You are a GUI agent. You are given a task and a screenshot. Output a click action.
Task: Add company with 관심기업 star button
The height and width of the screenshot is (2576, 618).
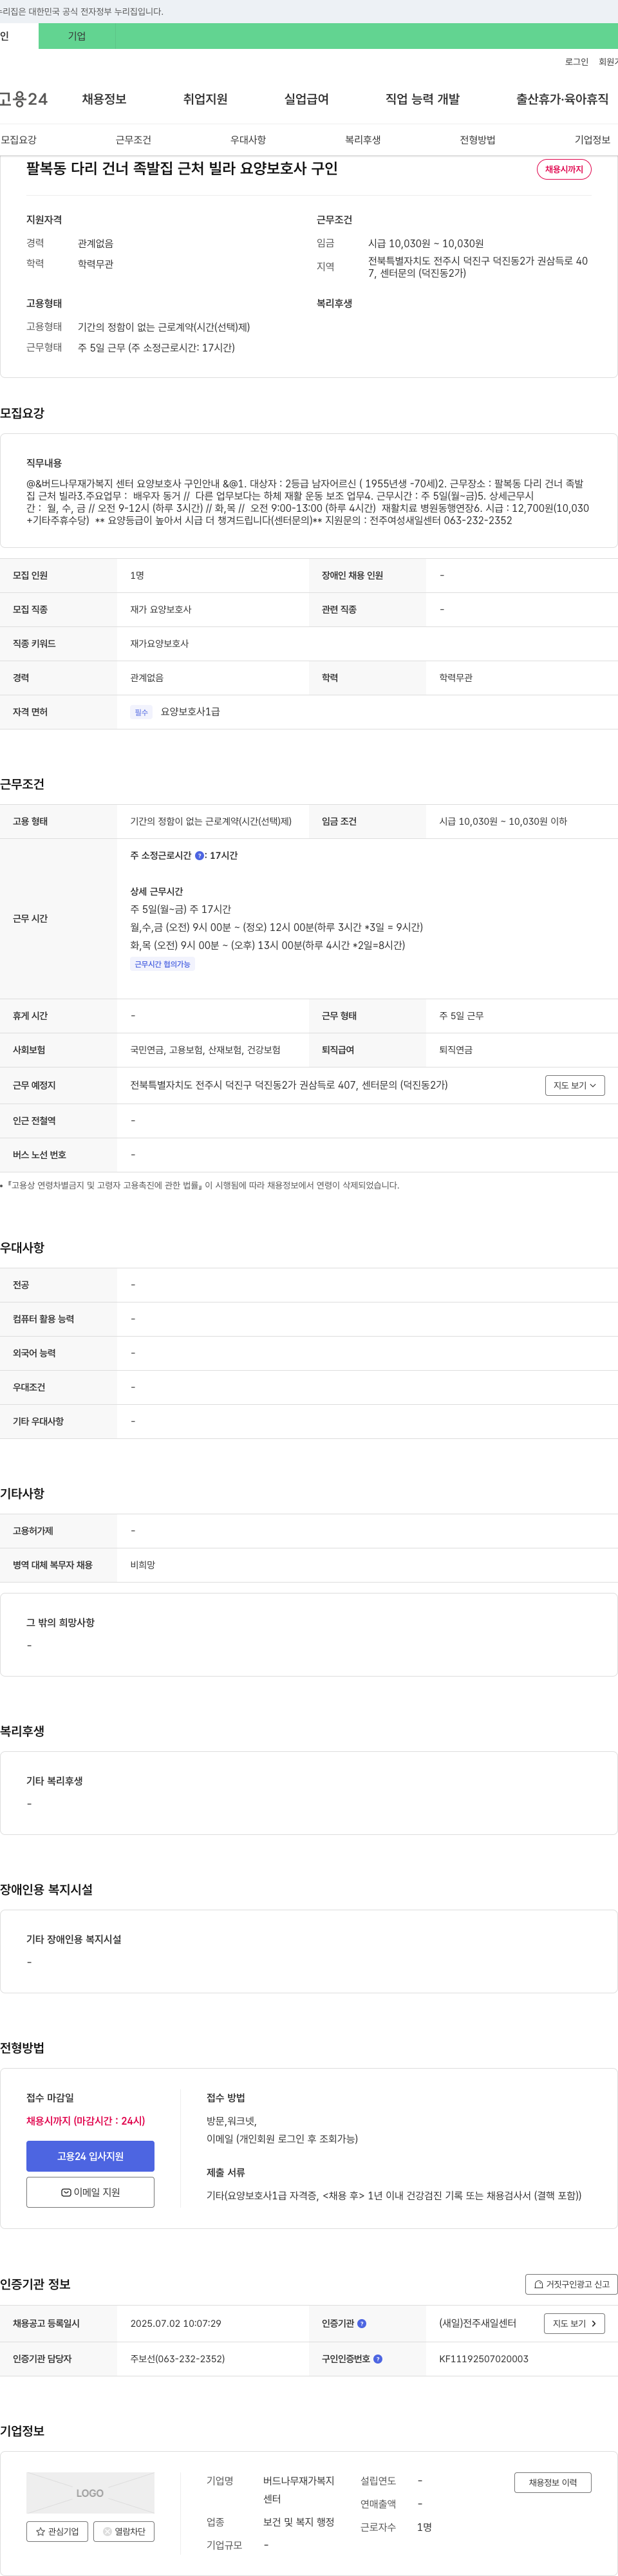point(57,2531)
